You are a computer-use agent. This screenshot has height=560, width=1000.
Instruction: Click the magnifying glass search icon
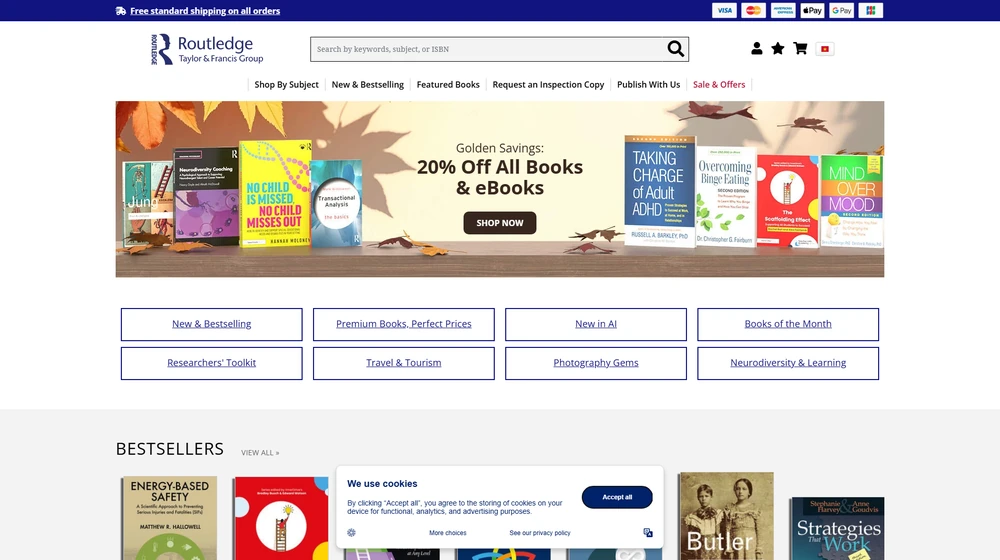(675, 48)
